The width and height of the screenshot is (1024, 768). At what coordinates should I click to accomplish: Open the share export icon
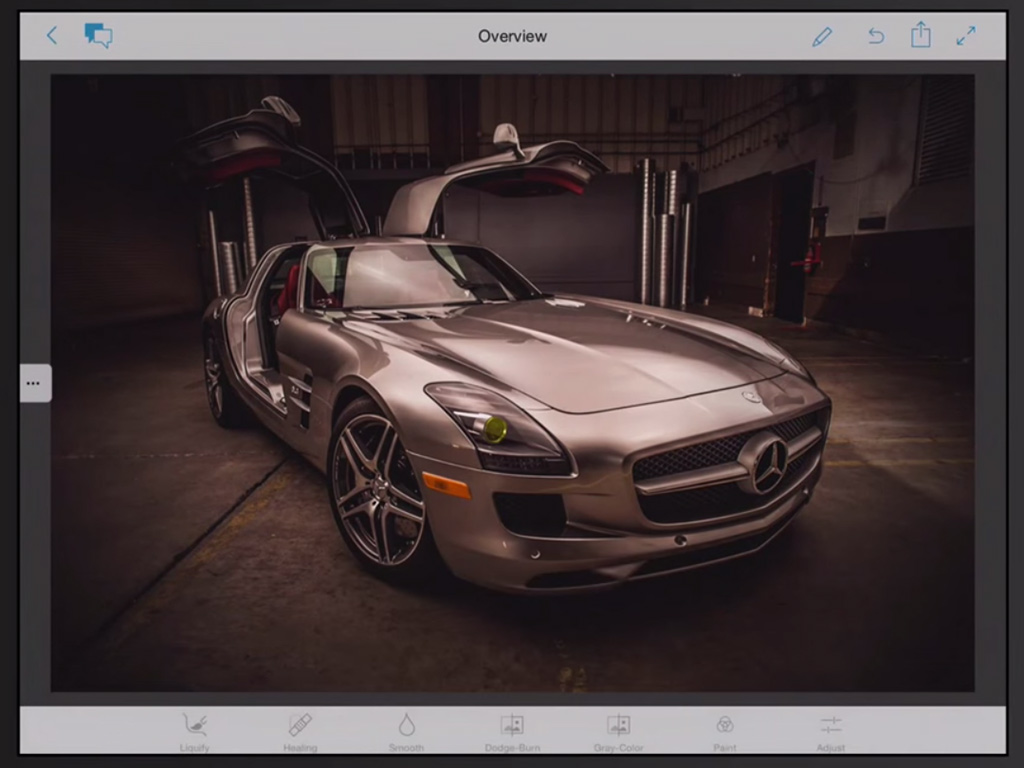[920, 36]
